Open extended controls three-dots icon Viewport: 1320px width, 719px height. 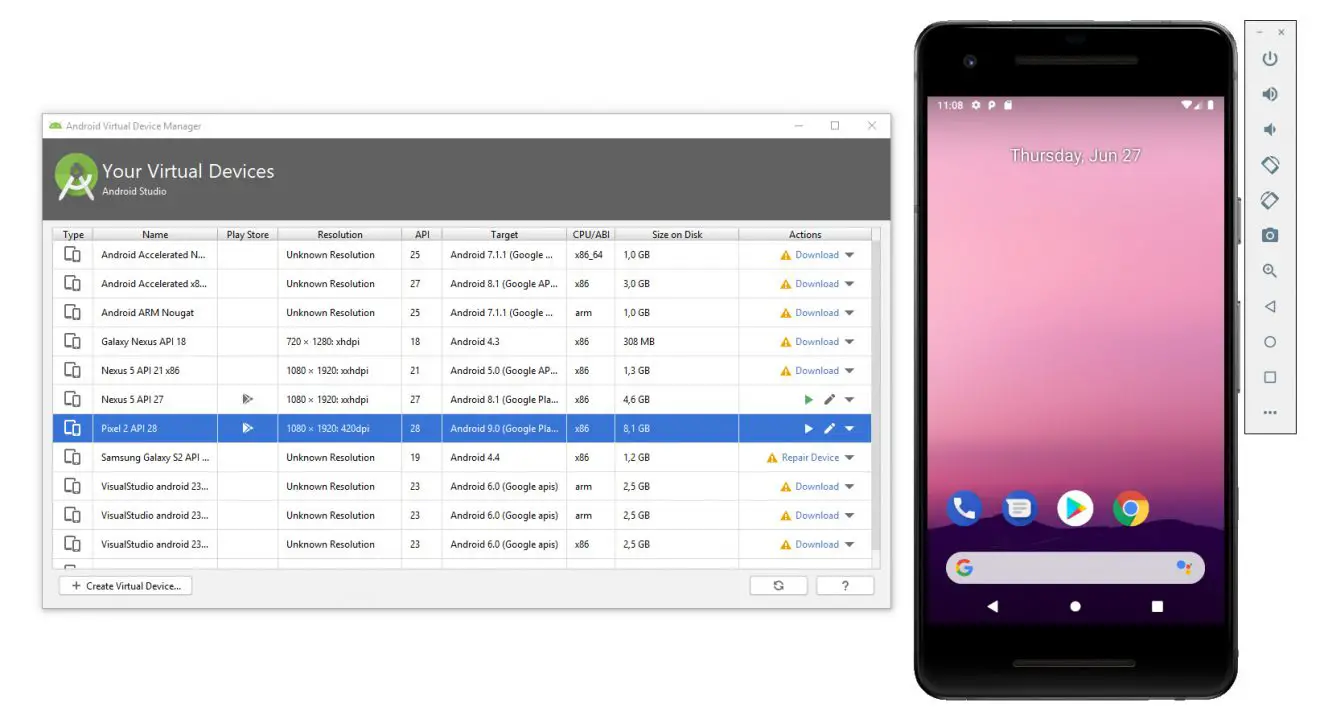pos(1269,412)
